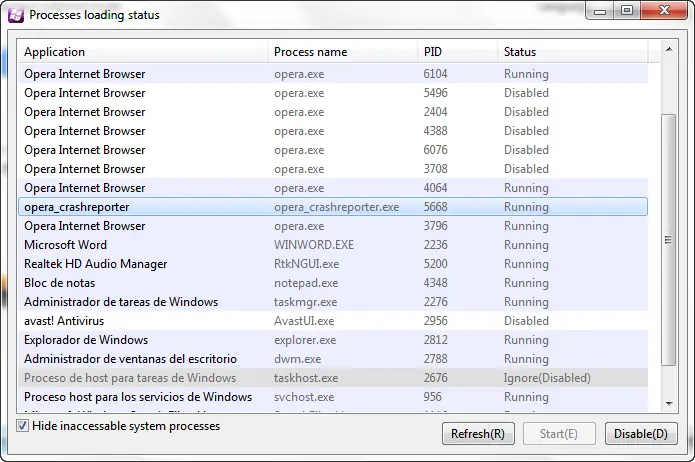Select the avast! Antivirus row
695x462 pixels.
tap(333, 321)
